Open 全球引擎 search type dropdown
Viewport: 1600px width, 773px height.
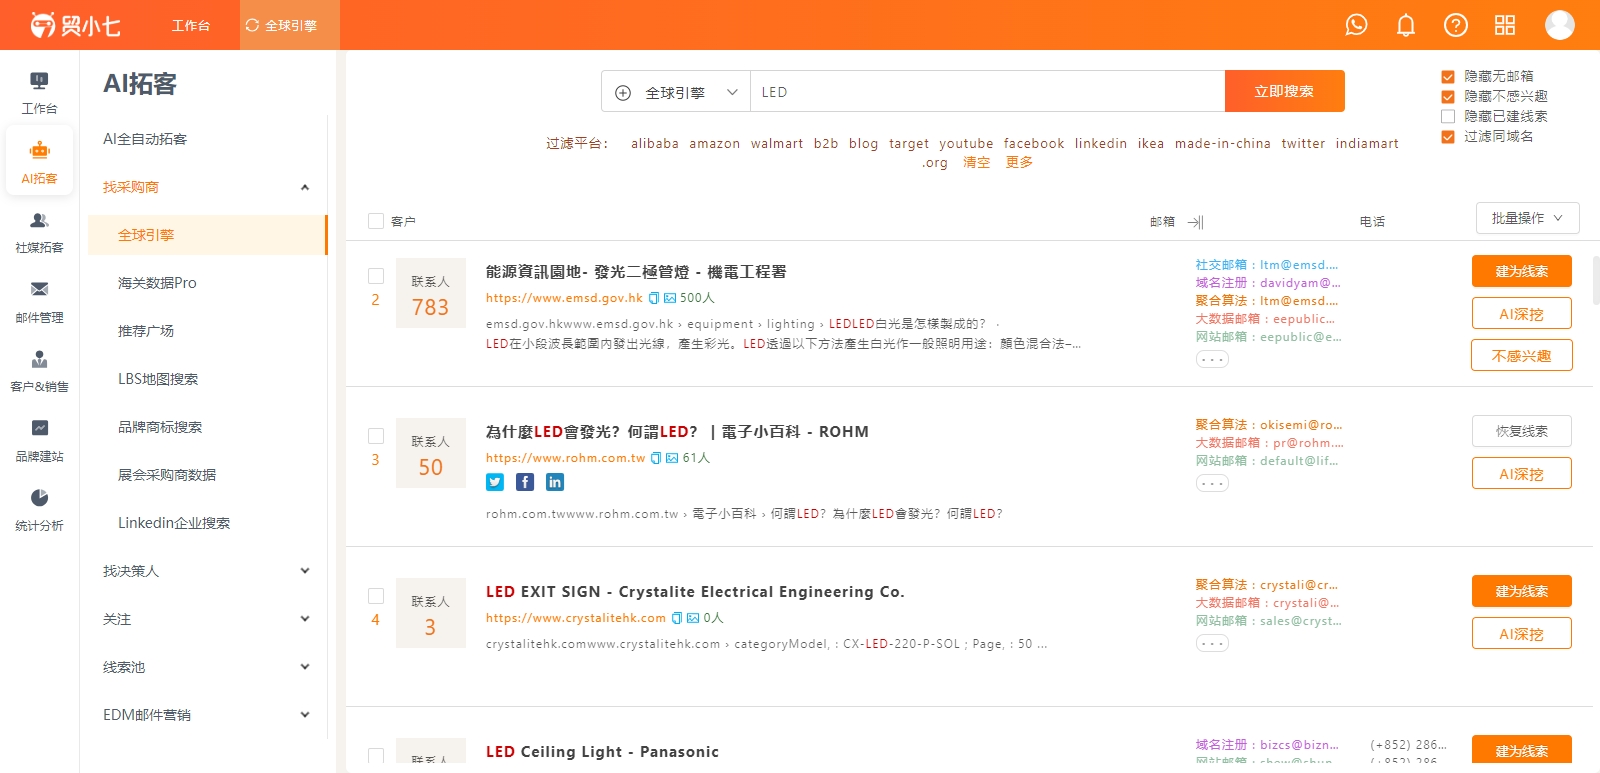676,92
